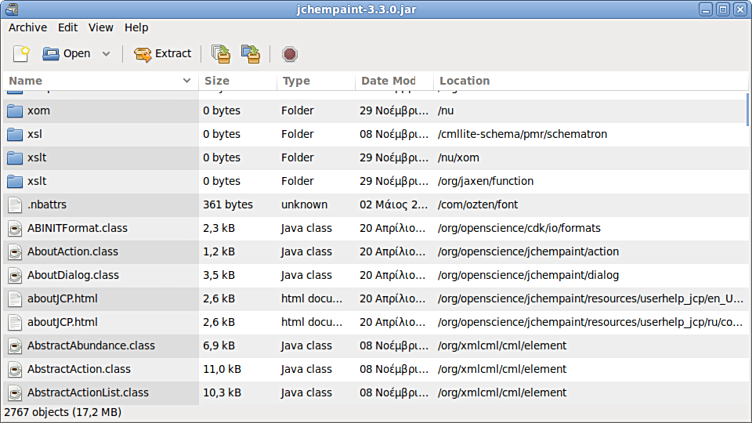Toggle sort order via Name column arrow
752x423 pixels.
pyautogui.click(x=186, y=81)
